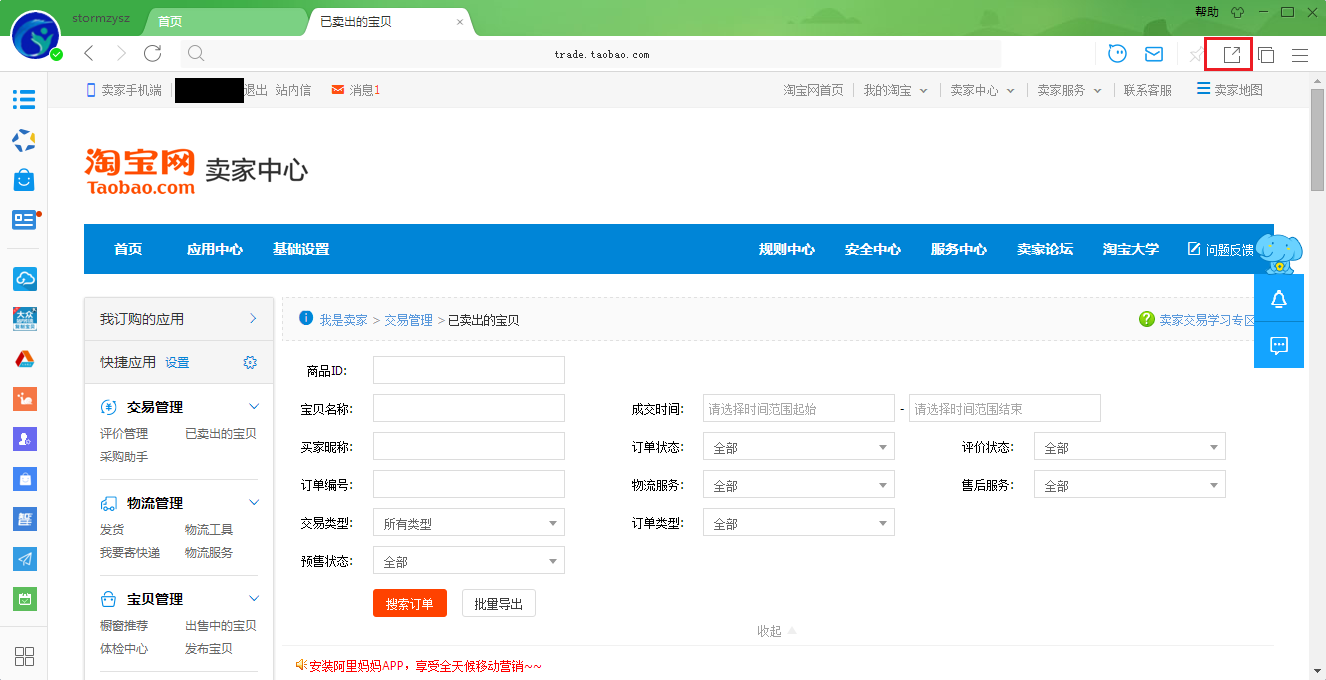Click the 商品ID input field
1326x680 pixels.
click(469, 370)
